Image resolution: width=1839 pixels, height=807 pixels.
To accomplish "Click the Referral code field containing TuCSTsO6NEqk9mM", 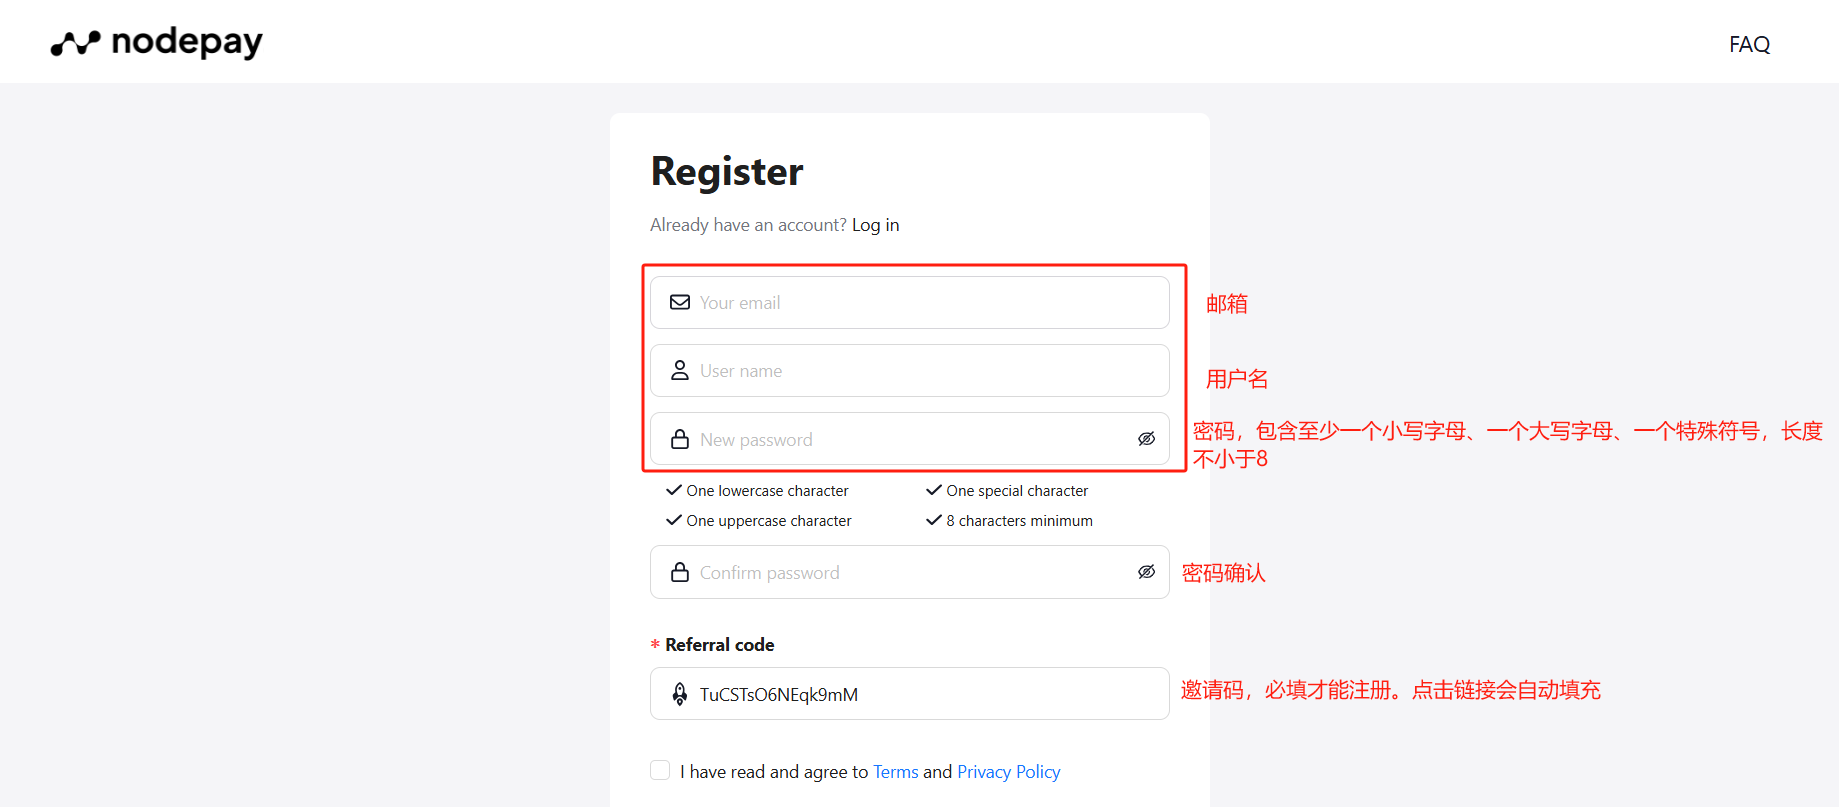I will pos(900,693).
